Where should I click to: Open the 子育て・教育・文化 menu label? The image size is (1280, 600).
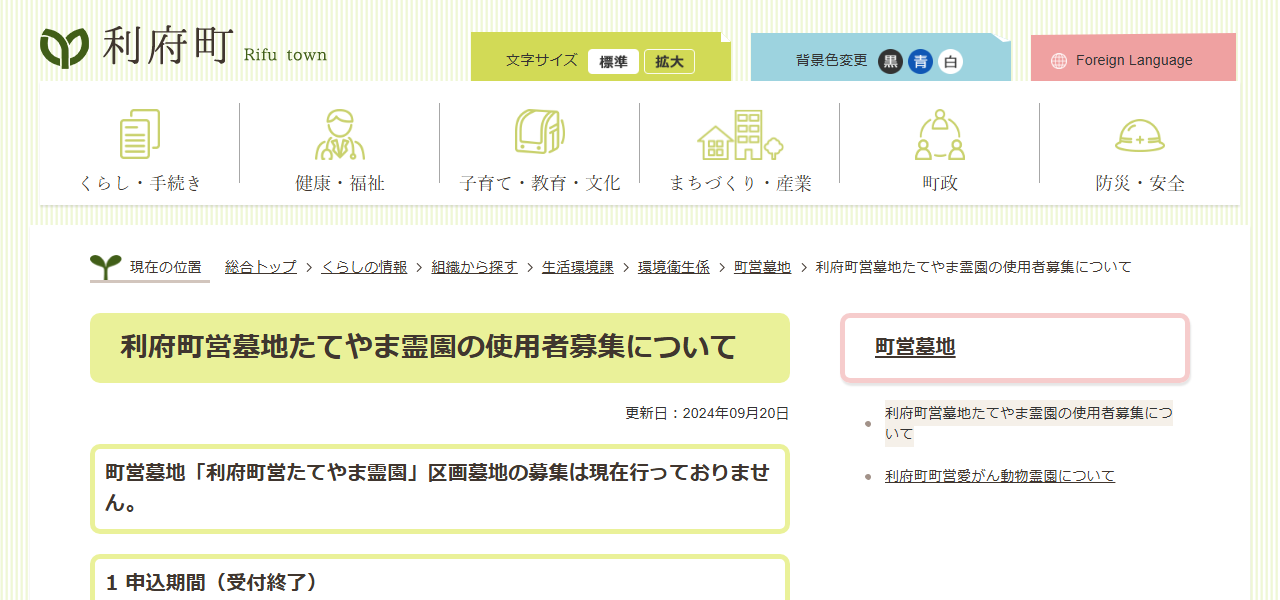[x=540, y=183]
